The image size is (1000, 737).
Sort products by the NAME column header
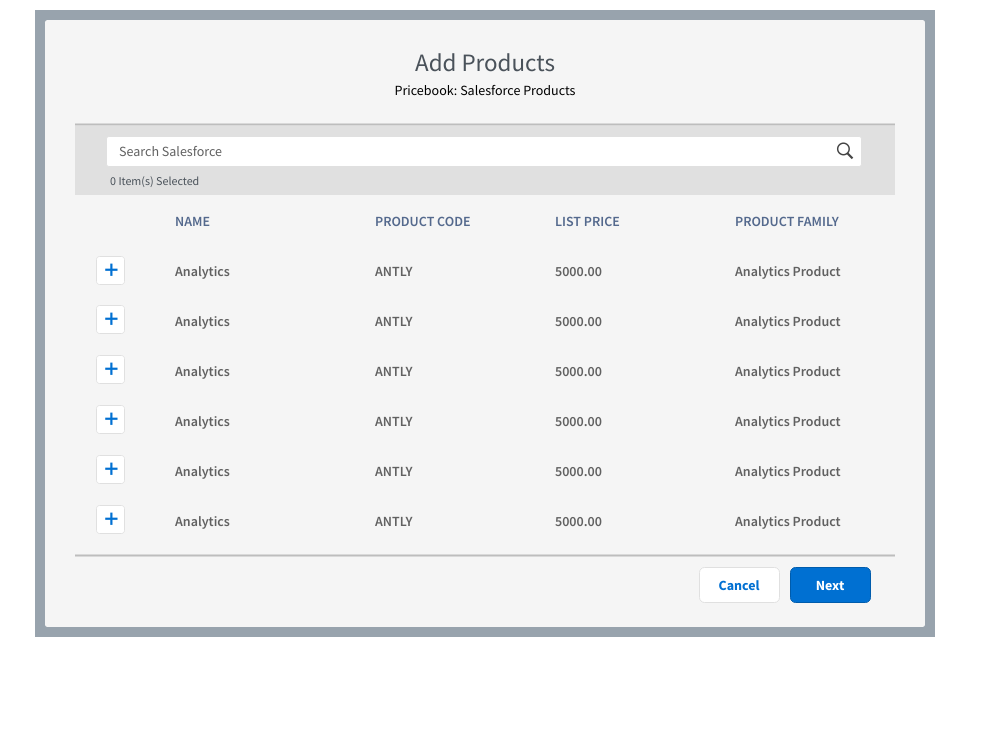click(x=192, y=221)
